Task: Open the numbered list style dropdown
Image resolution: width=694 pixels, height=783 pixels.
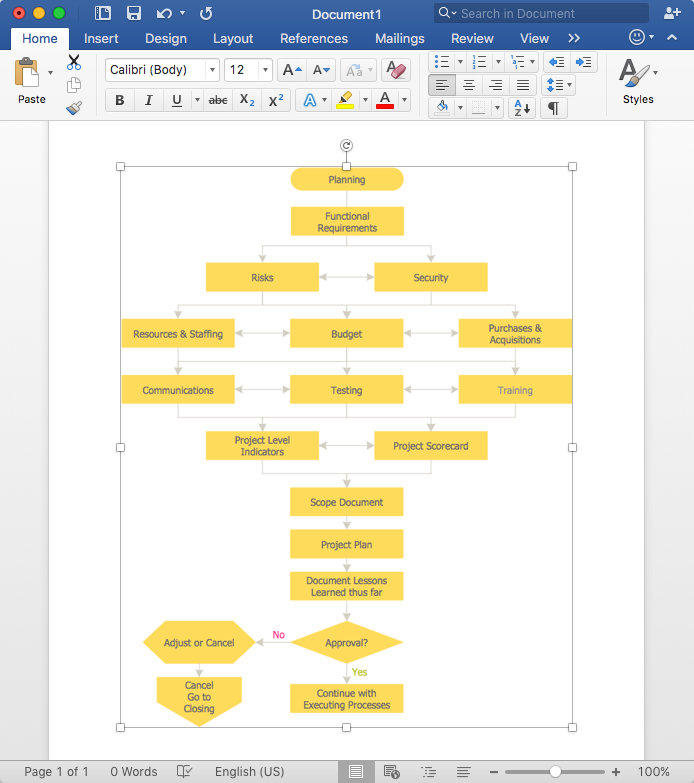Action: (x=498, y=62)
